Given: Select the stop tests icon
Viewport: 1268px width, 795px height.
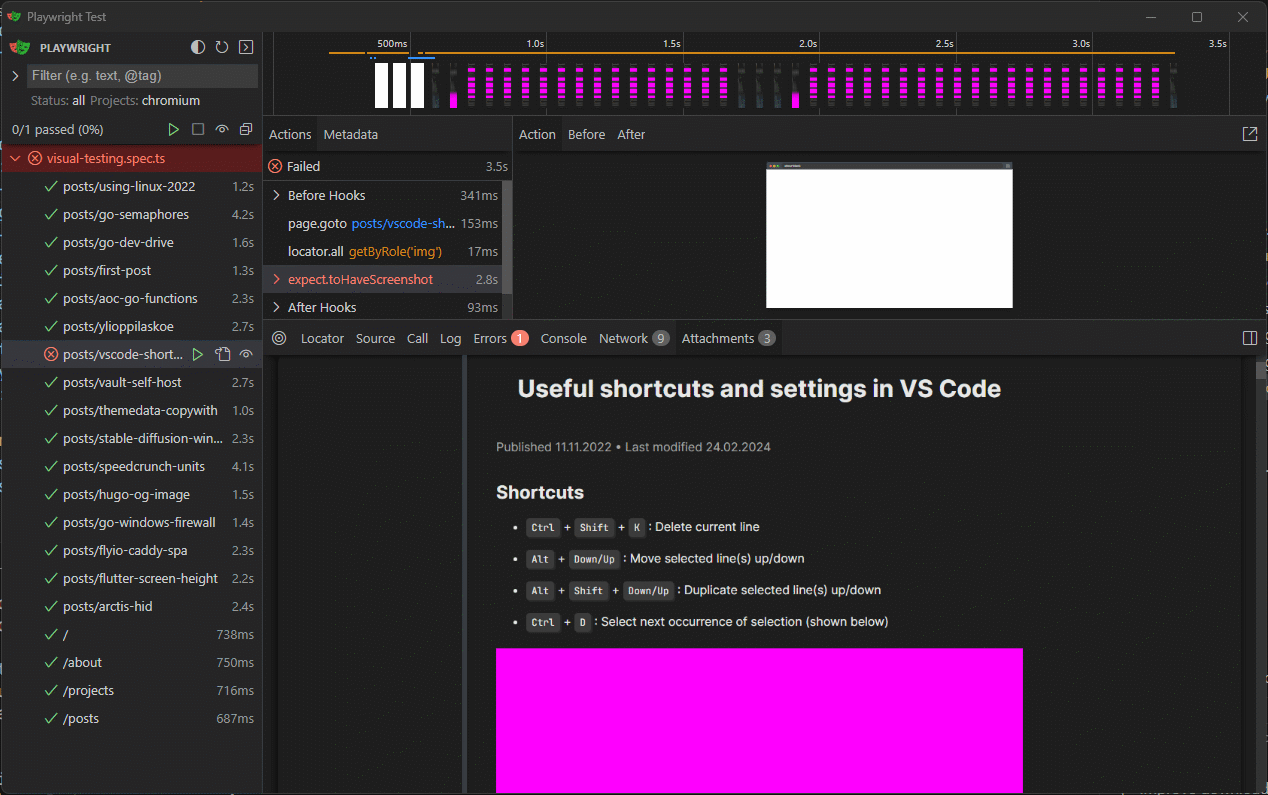Looking at the screenshot, I should (197, 129).
